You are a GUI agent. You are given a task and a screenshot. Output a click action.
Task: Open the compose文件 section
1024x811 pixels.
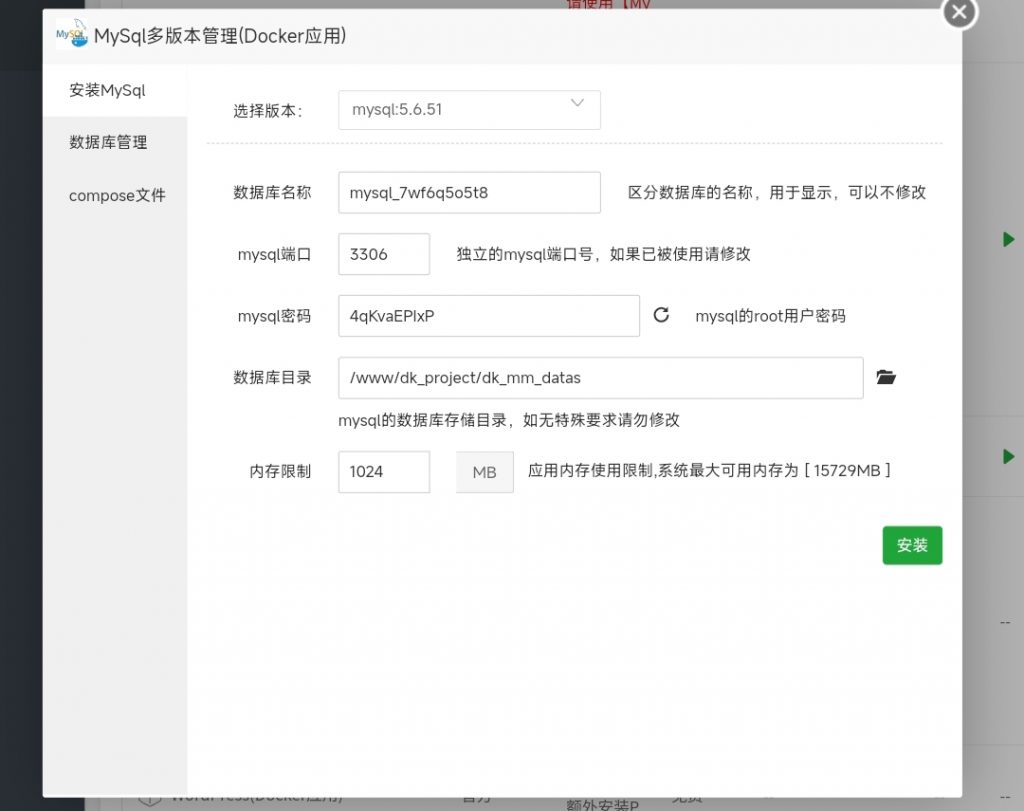pyautogui.click(x=116, y=195)
